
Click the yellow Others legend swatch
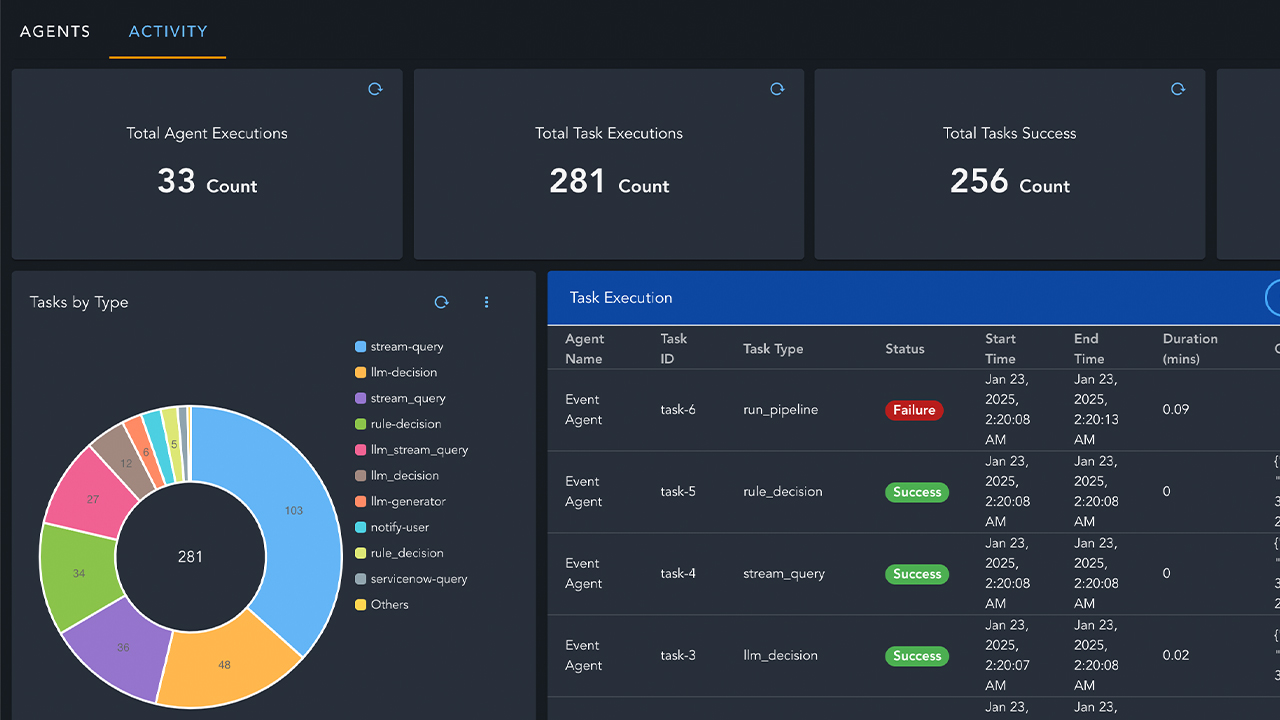click(361, 605)
